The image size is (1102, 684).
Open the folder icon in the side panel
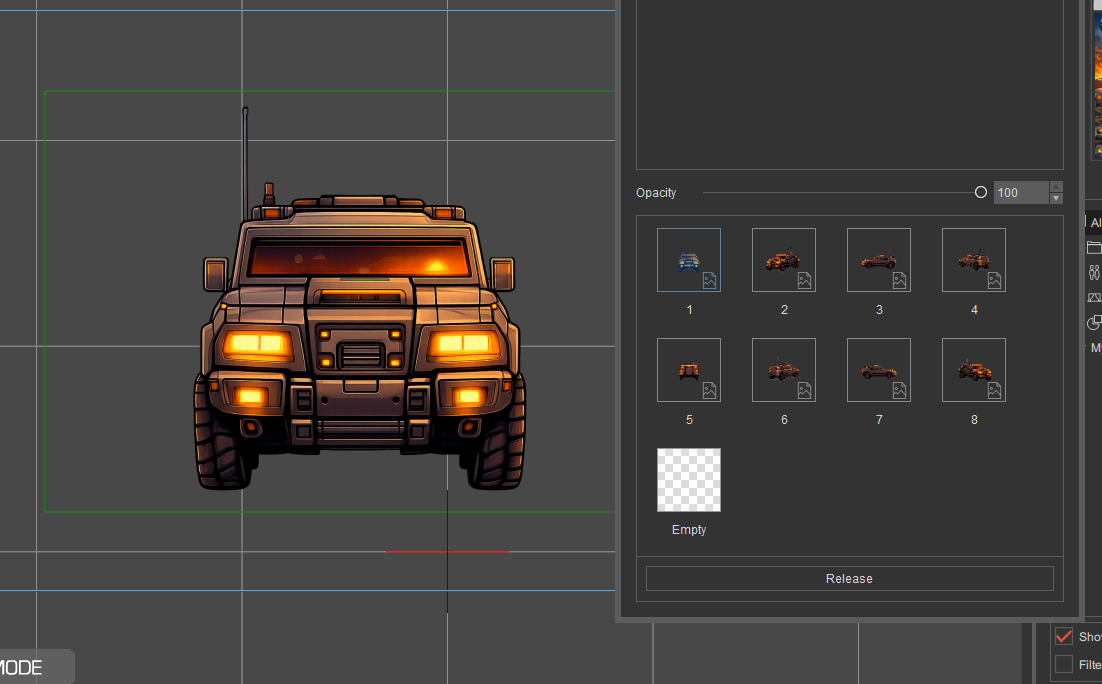(1094, 247)
